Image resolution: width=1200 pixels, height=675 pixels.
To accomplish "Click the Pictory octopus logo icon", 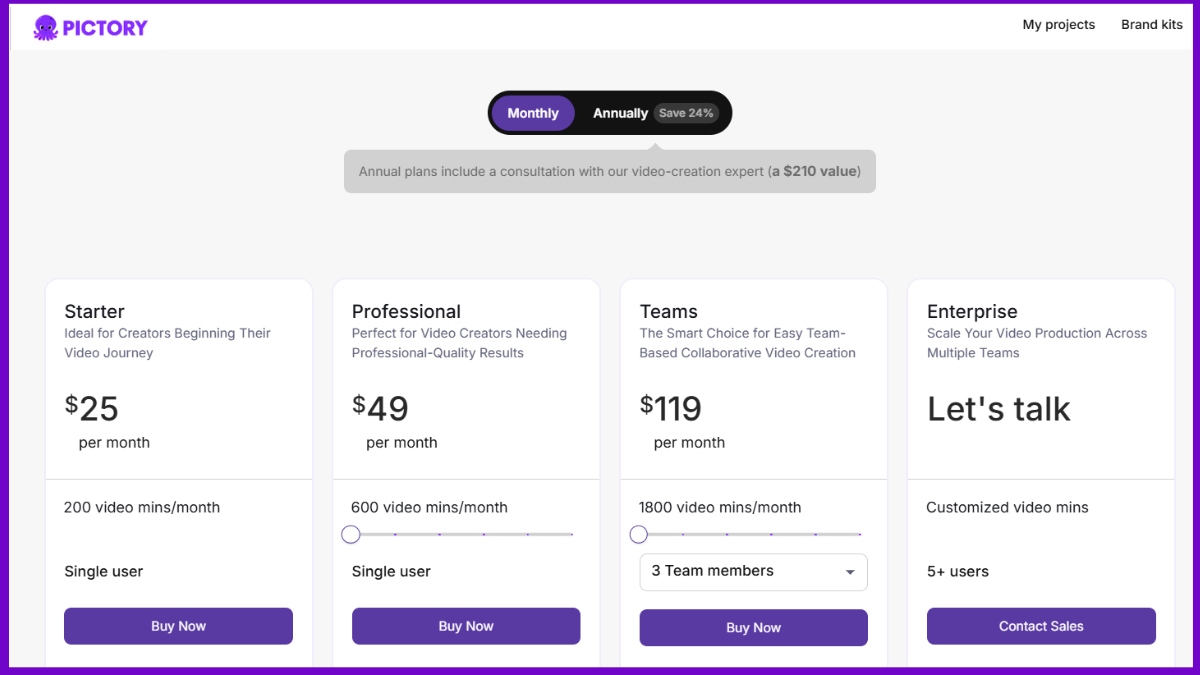I will (45, 27).
